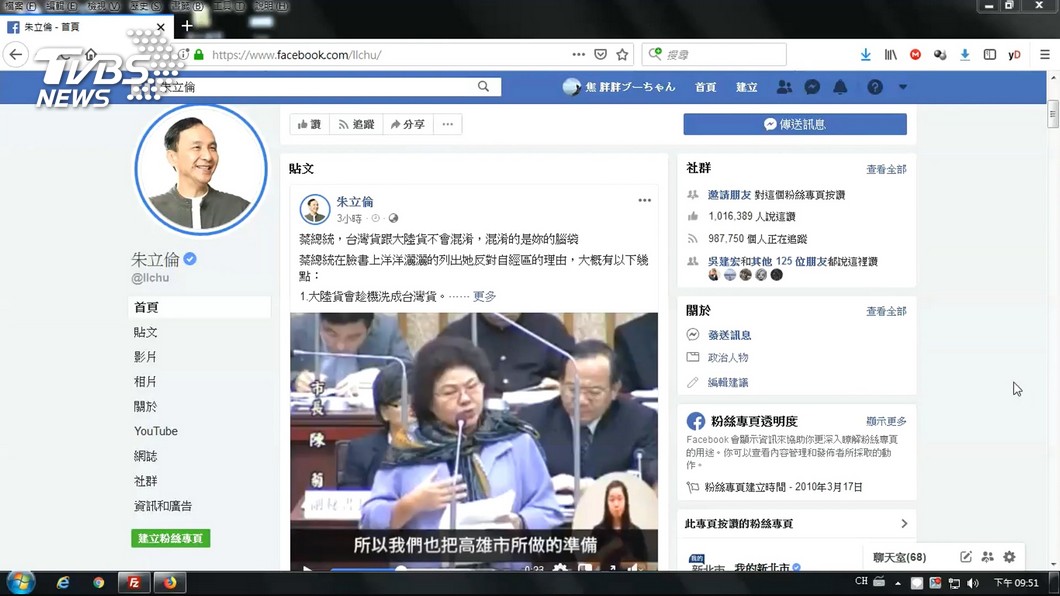Click 邀請朋友 link
Viewport: 1060px width, 596px height.
pyautogui.click(x=729, y=195)
